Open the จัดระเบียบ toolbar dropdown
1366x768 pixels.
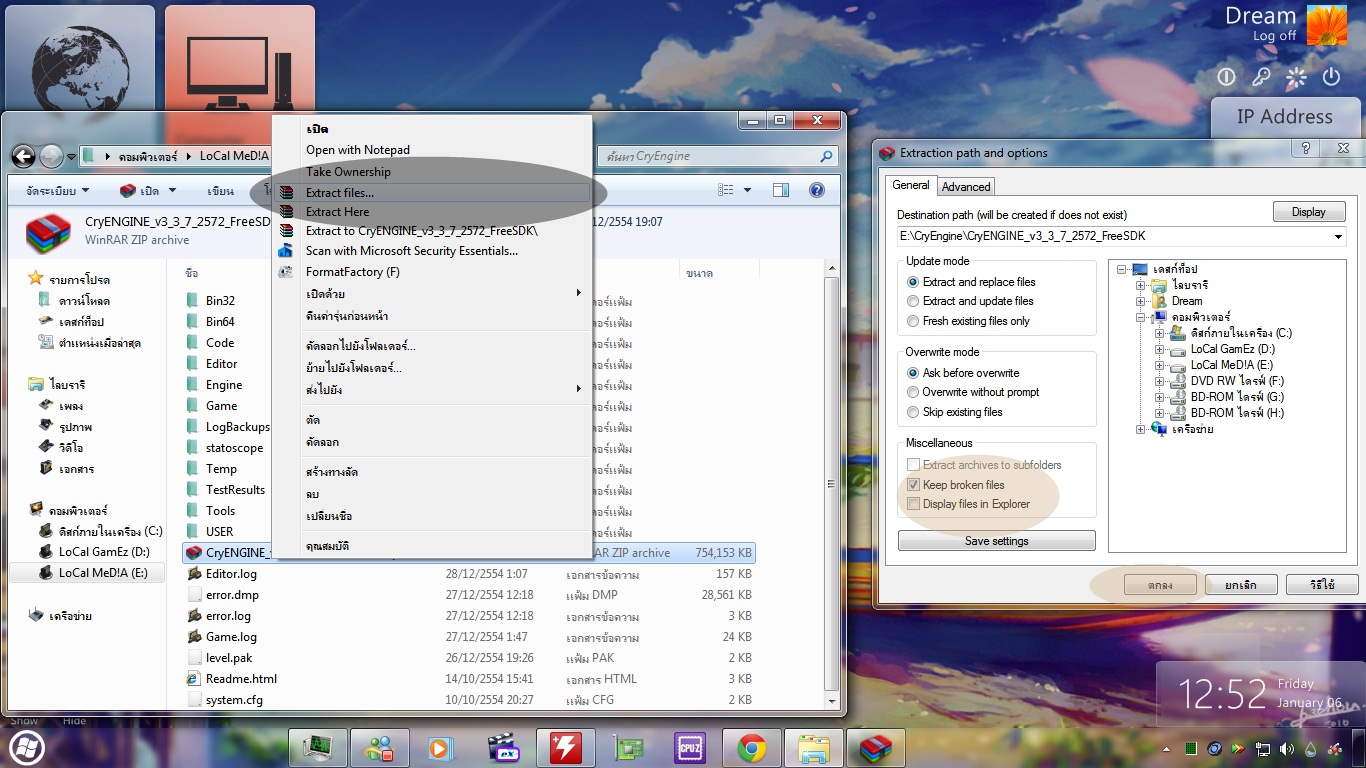pyautogui.click(x=57, y=190)
